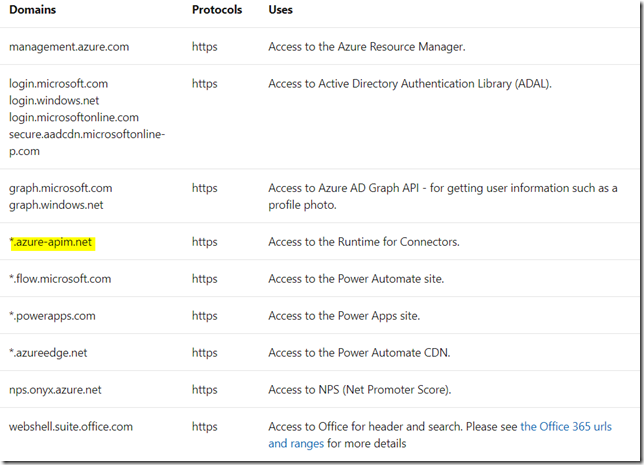Click highlighted *.azure-apim.net domain
This screenshot has height=465, width=644.
tap(52, 242)
